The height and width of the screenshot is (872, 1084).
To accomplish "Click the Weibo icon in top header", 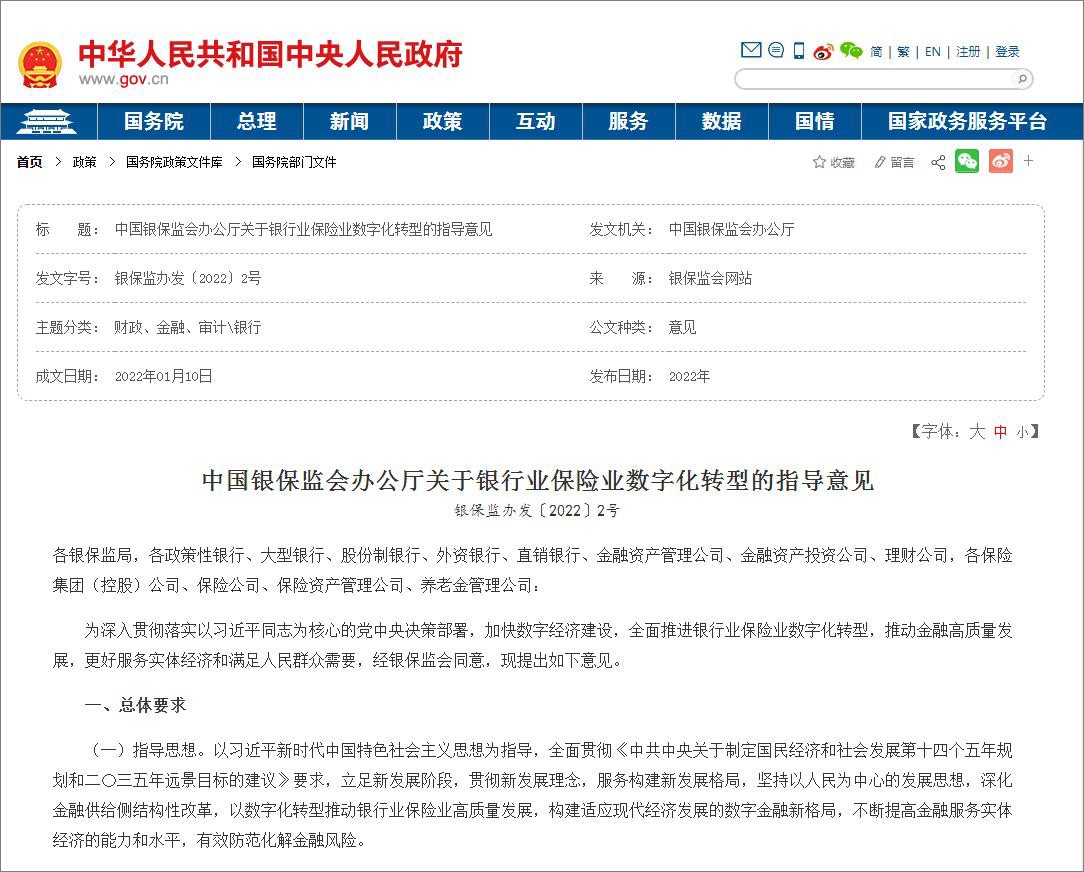I will pyautogui.click(x=823, y=51).
